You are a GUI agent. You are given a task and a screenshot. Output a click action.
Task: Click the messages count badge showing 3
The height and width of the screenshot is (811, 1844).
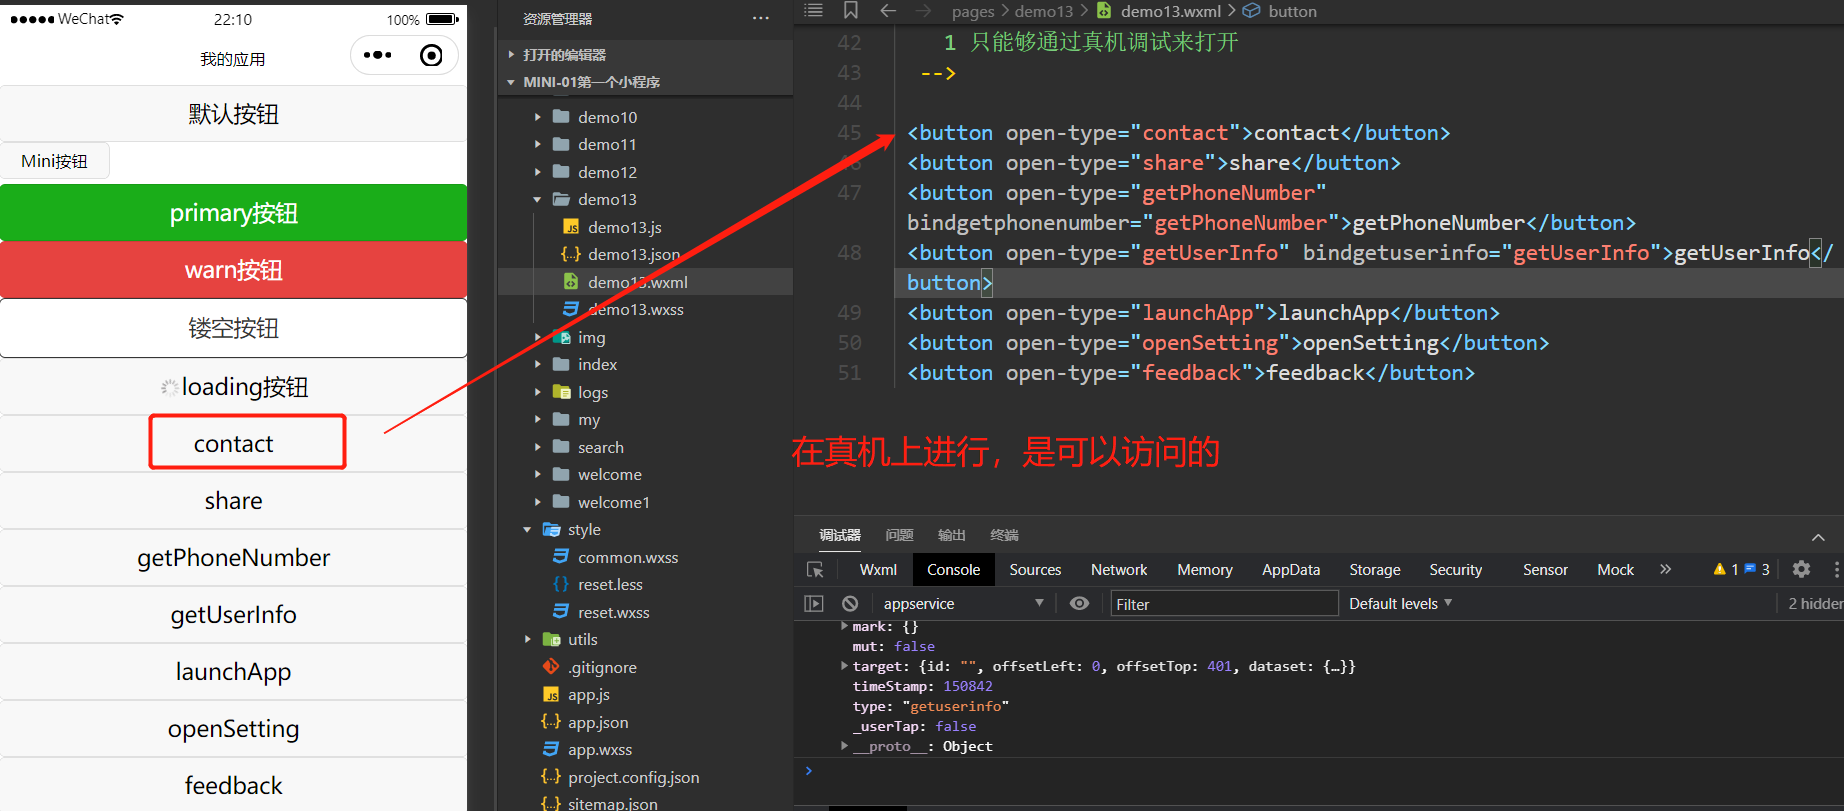pos(1758,569)
